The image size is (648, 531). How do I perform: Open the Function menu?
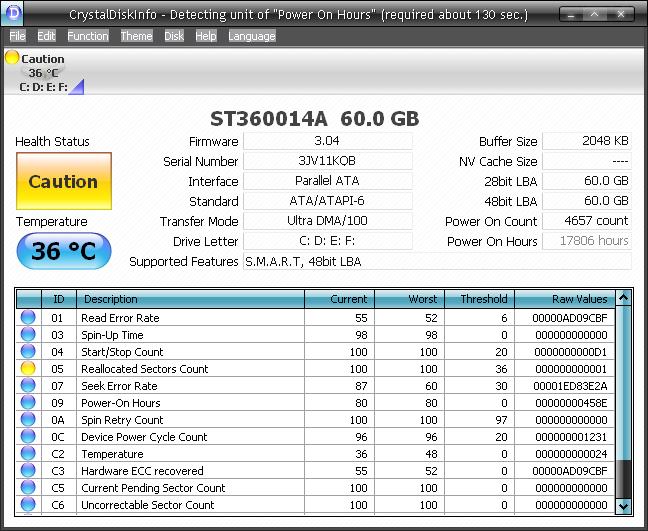click(88, 36)
